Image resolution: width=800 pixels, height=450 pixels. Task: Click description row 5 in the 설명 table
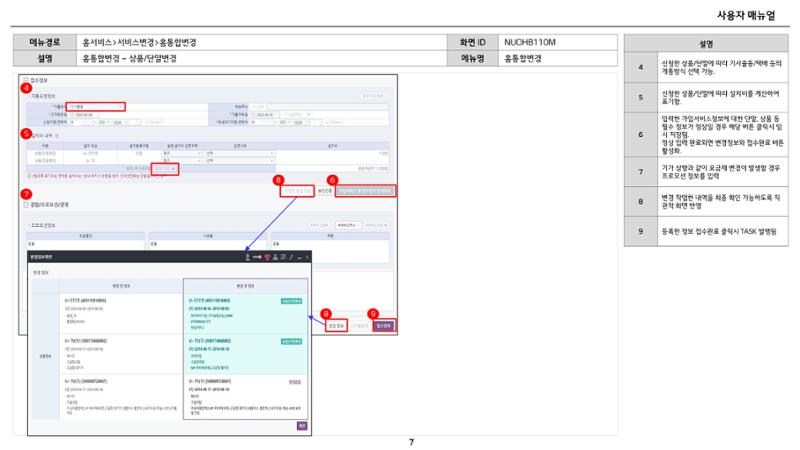[706, 97]
